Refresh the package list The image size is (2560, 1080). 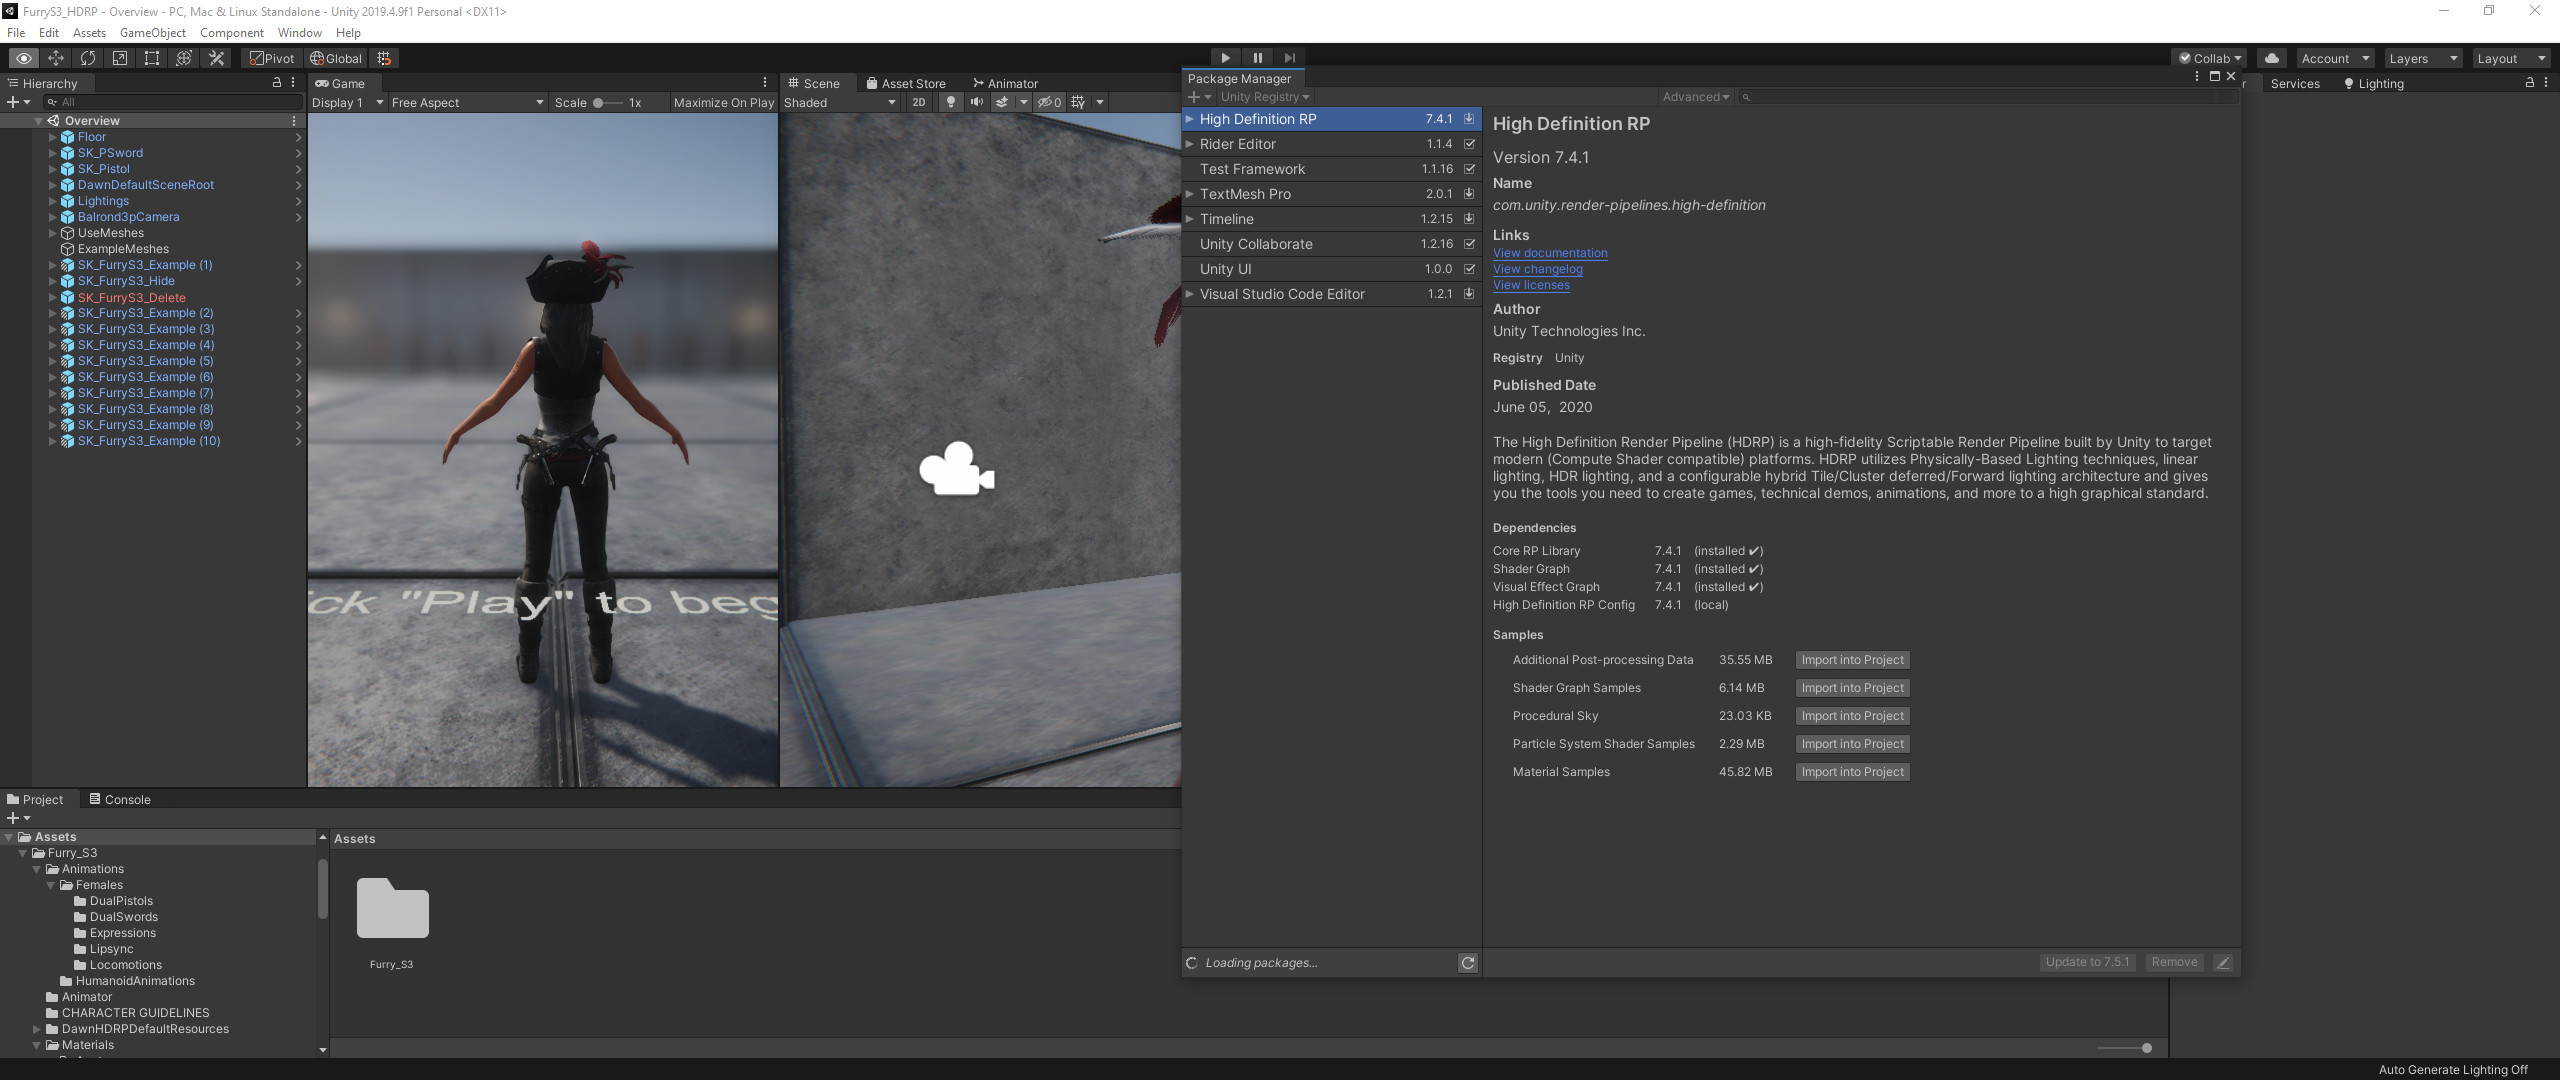click(x=1468, y=963)
